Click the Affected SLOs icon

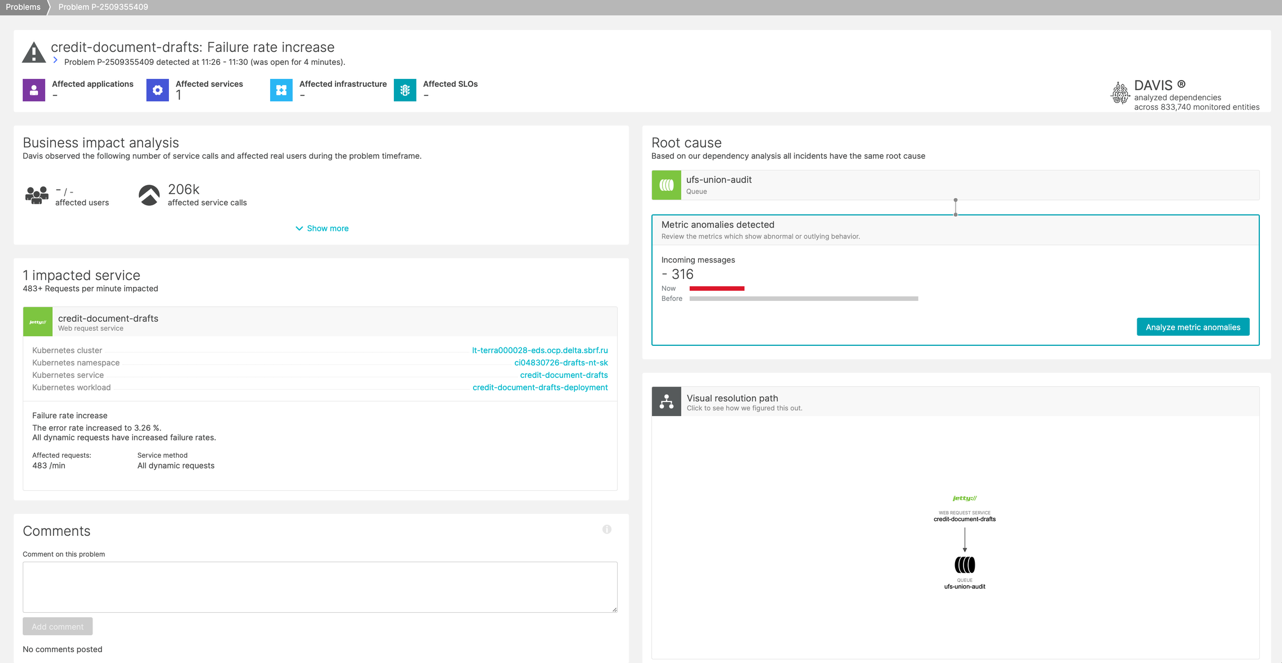[x=404, y=90]
